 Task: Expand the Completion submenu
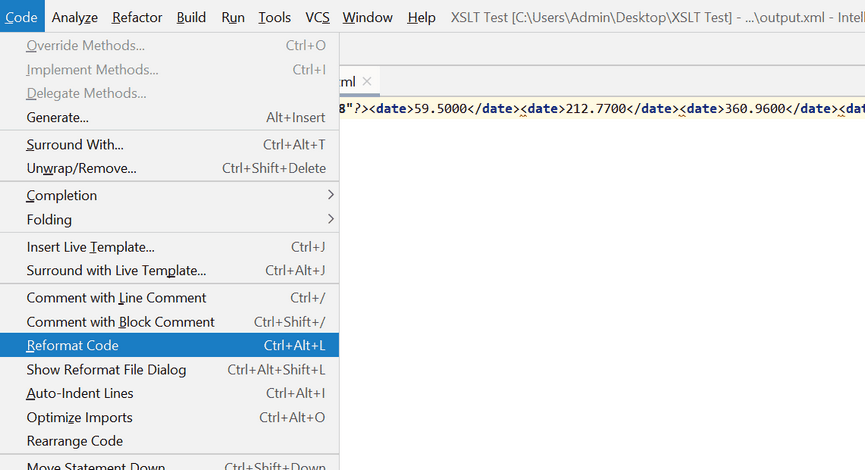170,195
